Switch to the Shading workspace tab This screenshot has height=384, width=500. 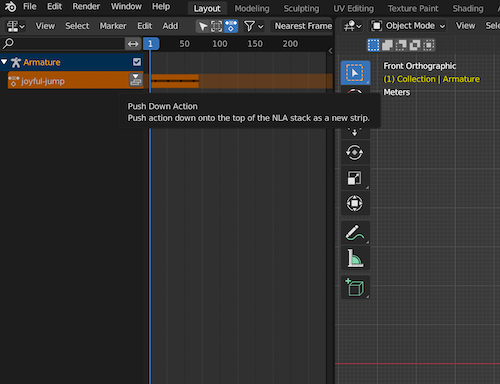[x=468, y=8]
